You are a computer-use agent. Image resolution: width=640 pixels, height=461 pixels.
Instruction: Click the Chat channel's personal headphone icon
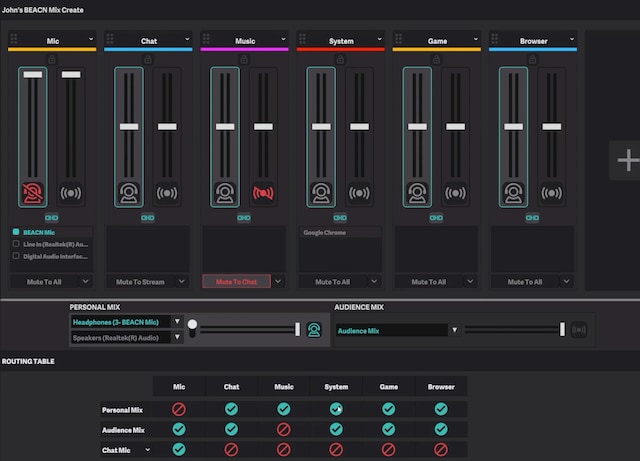[x=129, y=193]
